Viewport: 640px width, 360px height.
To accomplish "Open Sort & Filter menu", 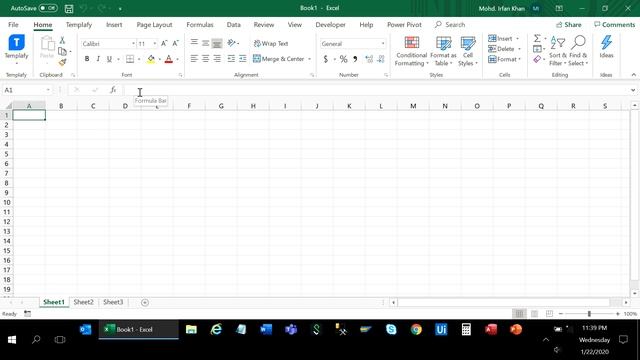I will [558, 51].
